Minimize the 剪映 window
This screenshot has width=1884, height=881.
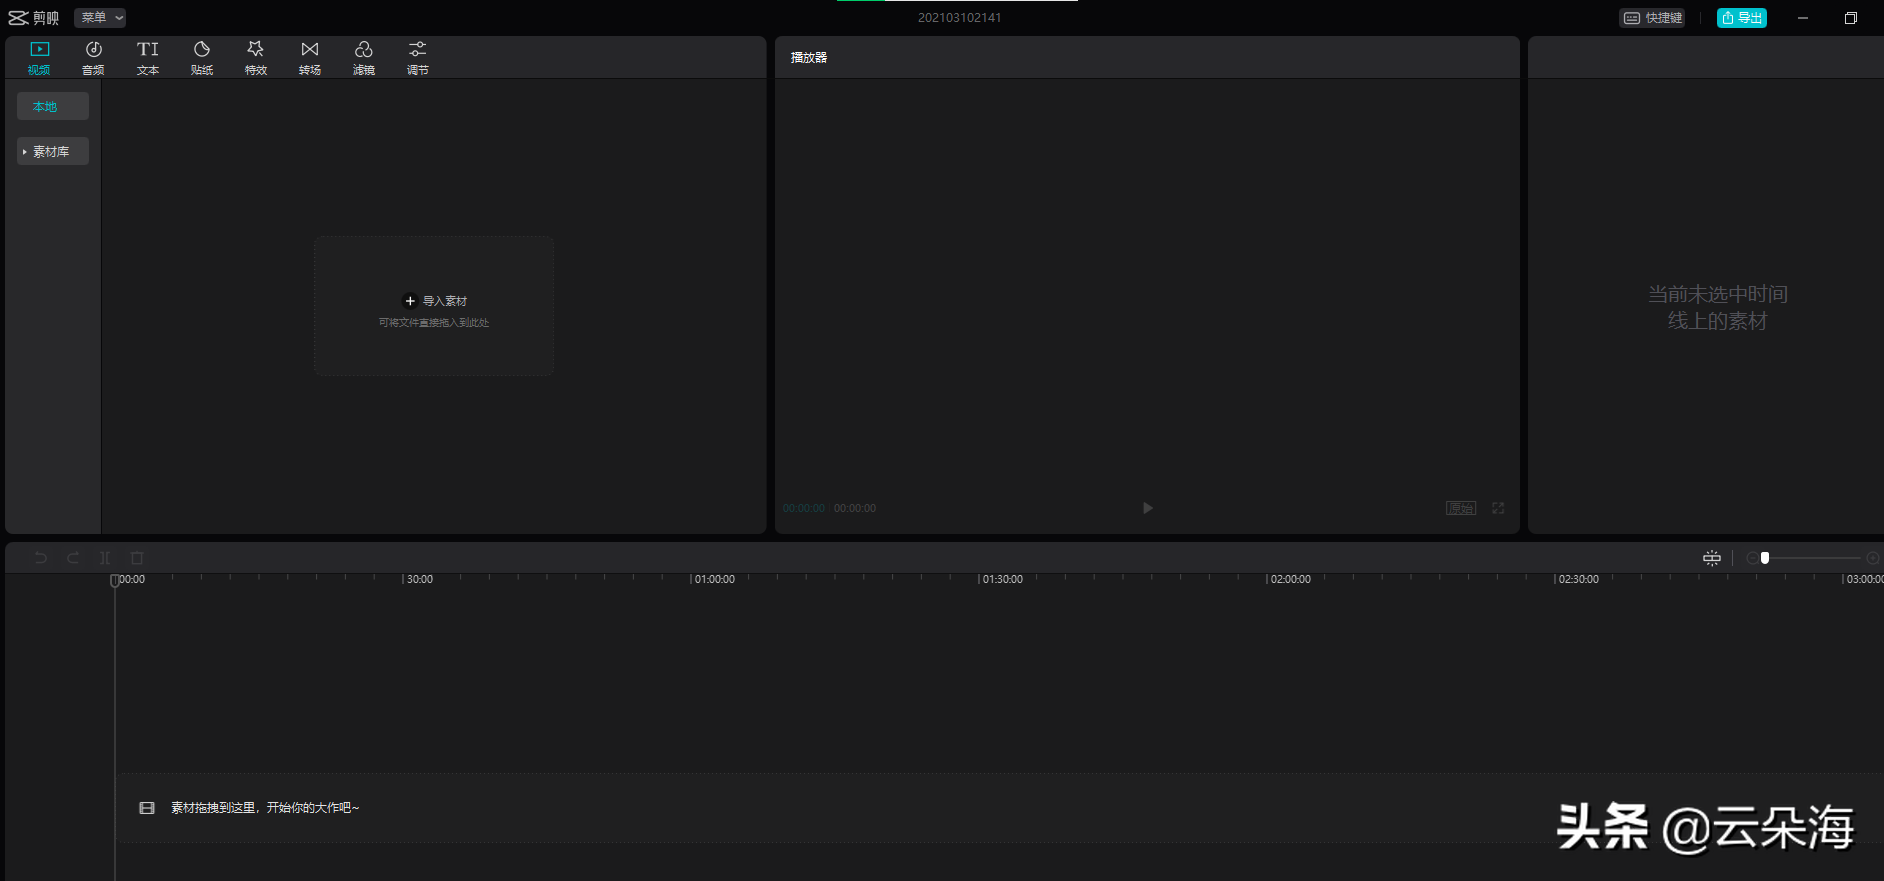(x=1803, y=18)
